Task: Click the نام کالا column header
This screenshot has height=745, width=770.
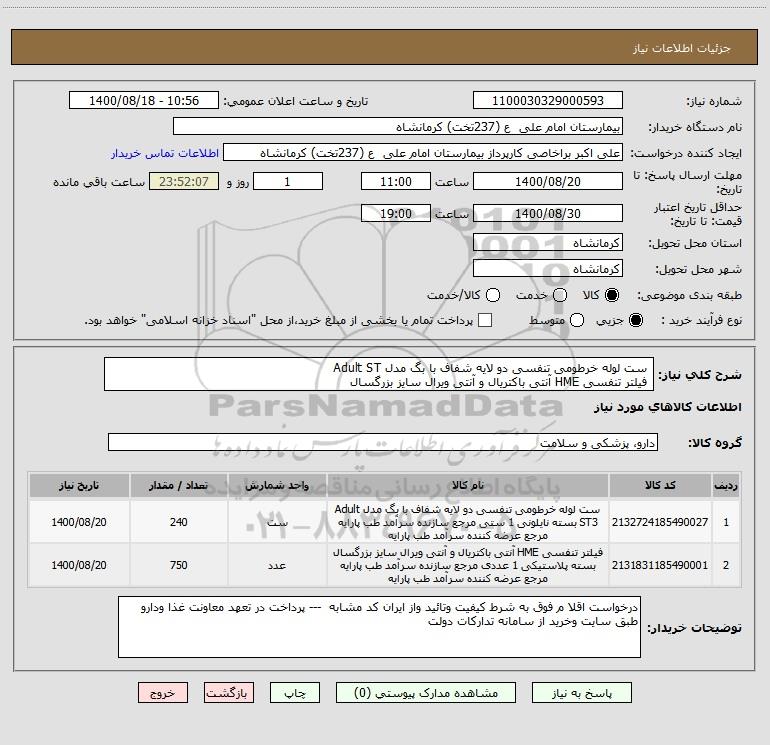Action: pos(468,485)
